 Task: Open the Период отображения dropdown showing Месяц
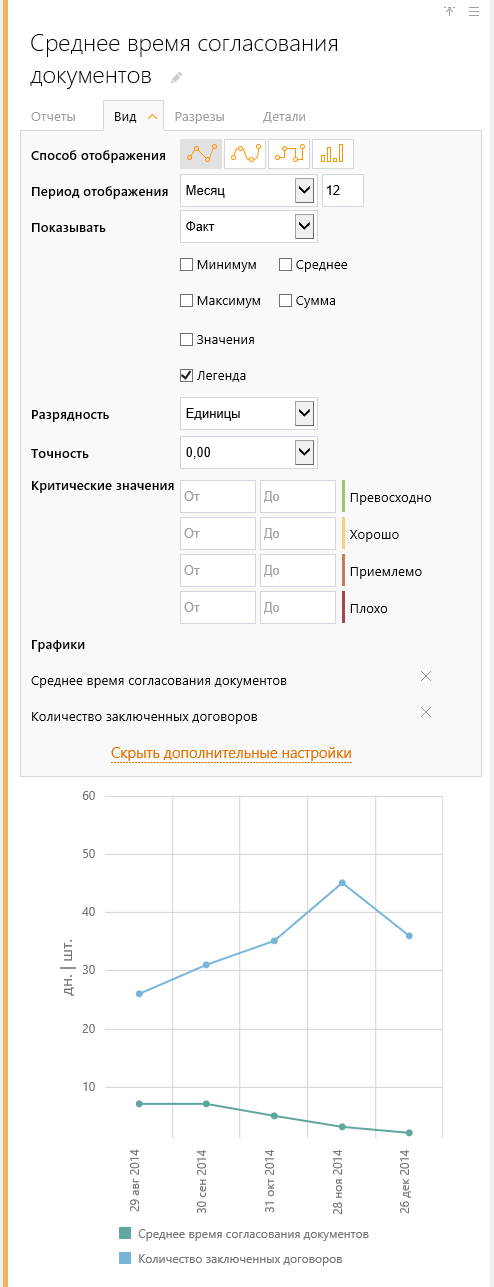(x=249, y=190)
